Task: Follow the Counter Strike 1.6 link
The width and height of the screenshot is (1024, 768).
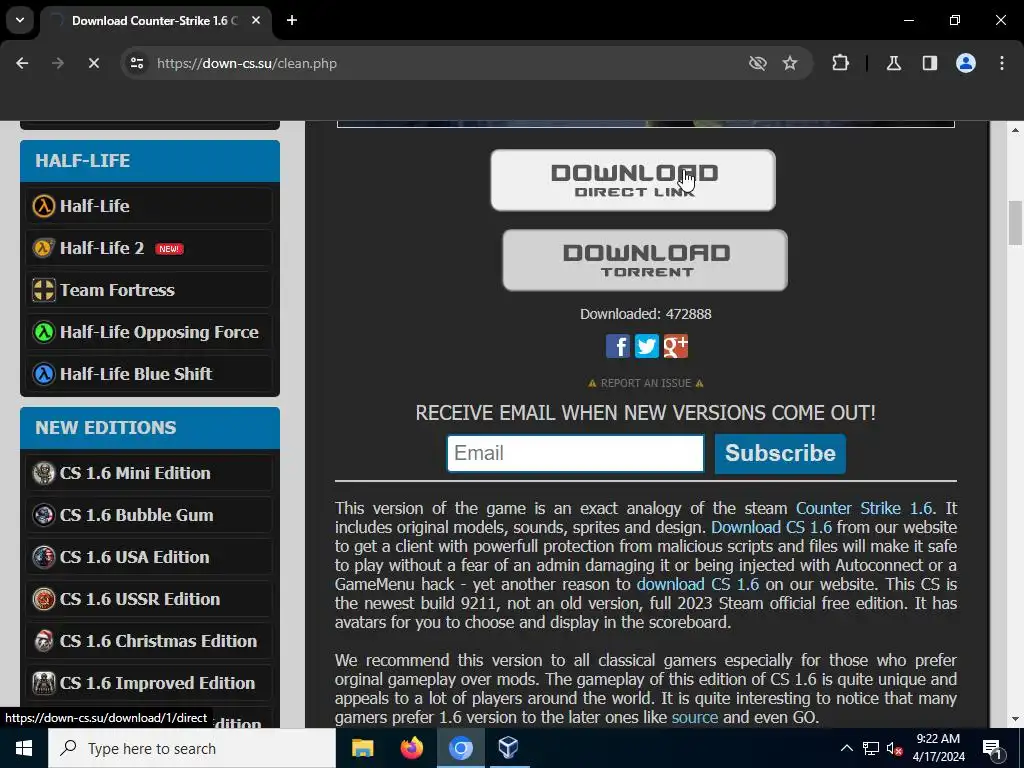Action: tap(863, 508)
